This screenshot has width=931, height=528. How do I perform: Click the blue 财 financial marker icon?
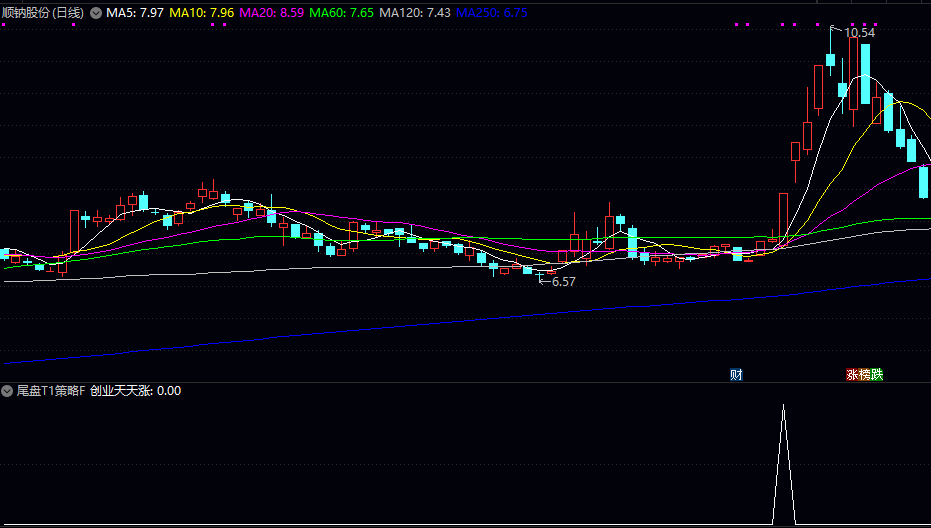tap(736, 375)
